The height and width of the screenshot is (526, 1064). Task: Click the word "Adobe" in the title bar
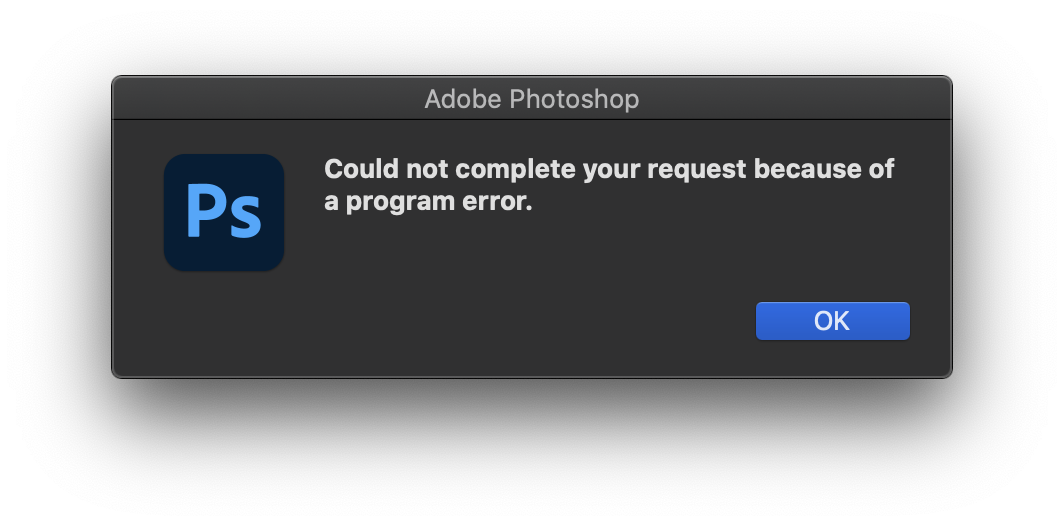(461, 99)
